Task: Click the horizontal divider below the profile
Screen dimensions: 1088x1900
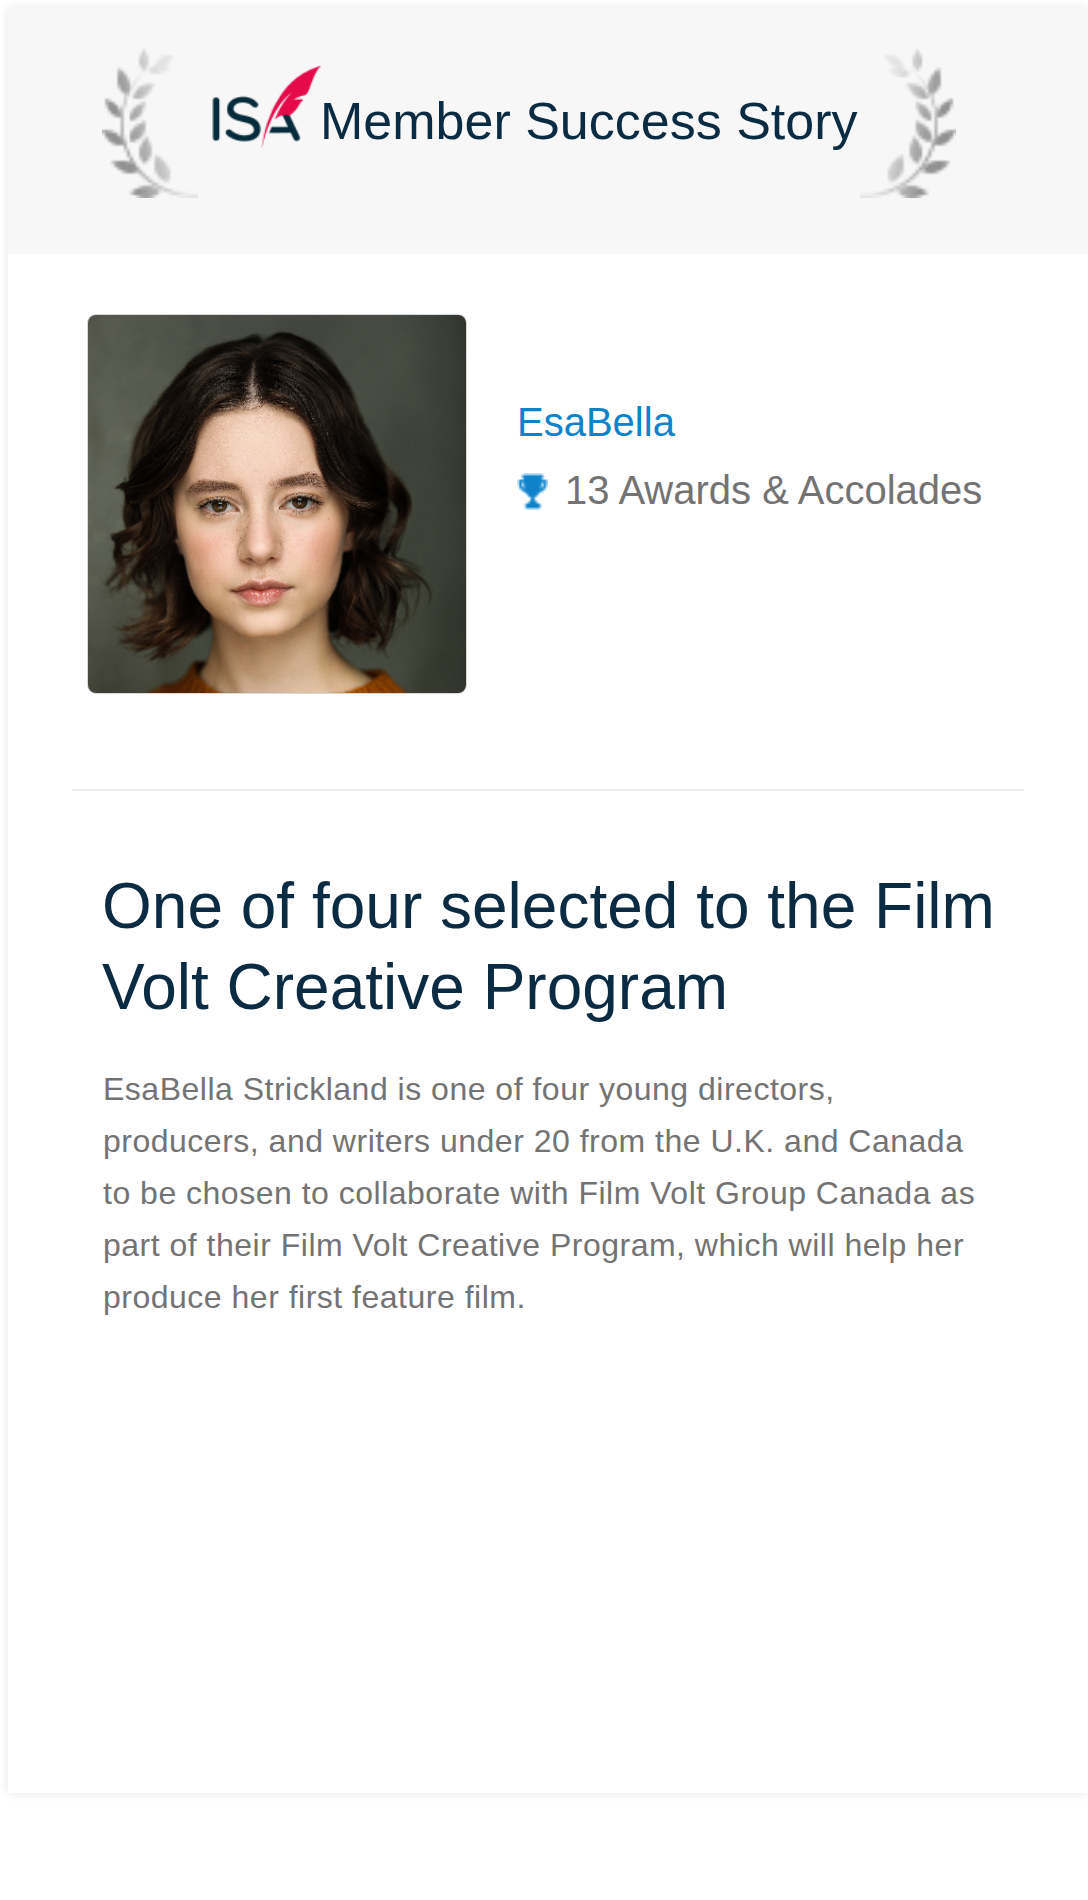Action: tap(548, 790)
